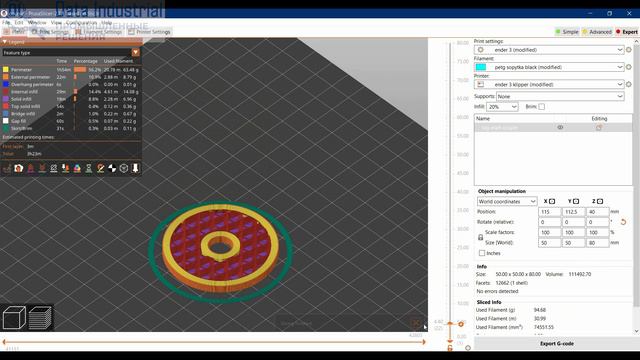Viewport: 640px width, 360px height.
Task: Open Filament preset gear icon
Action: pos(629,67)
